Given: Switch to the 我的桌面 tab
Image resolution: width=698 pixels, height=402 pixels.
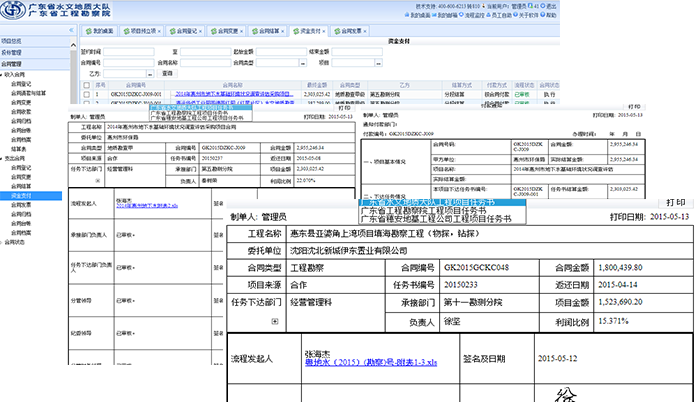Looking at the screenshot, I should tap(100, 31).
